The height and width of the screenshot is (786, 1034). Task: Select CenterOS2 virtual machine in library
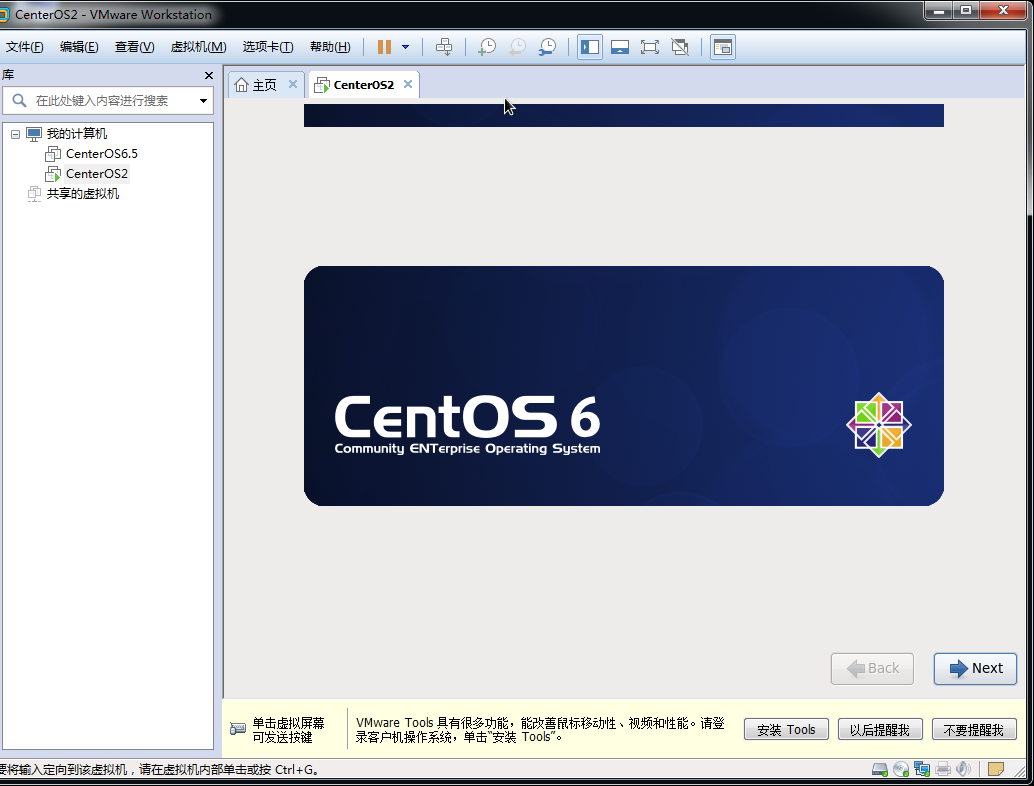(96, 173)
